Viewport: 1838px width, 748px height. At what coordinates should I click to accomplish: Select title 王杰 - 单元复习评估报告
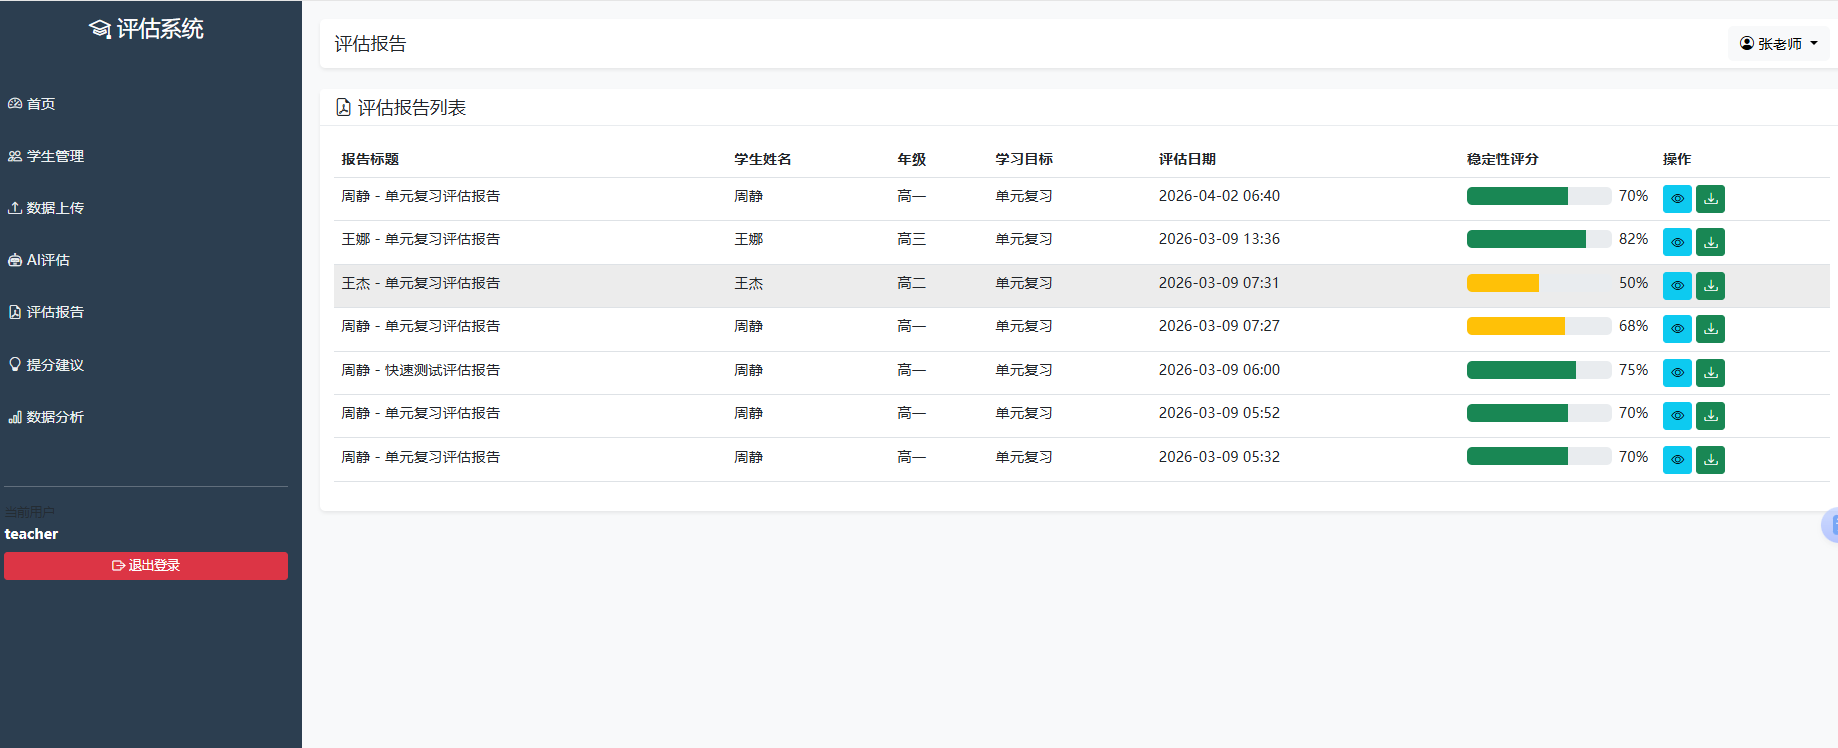click(x=421, y=283)
